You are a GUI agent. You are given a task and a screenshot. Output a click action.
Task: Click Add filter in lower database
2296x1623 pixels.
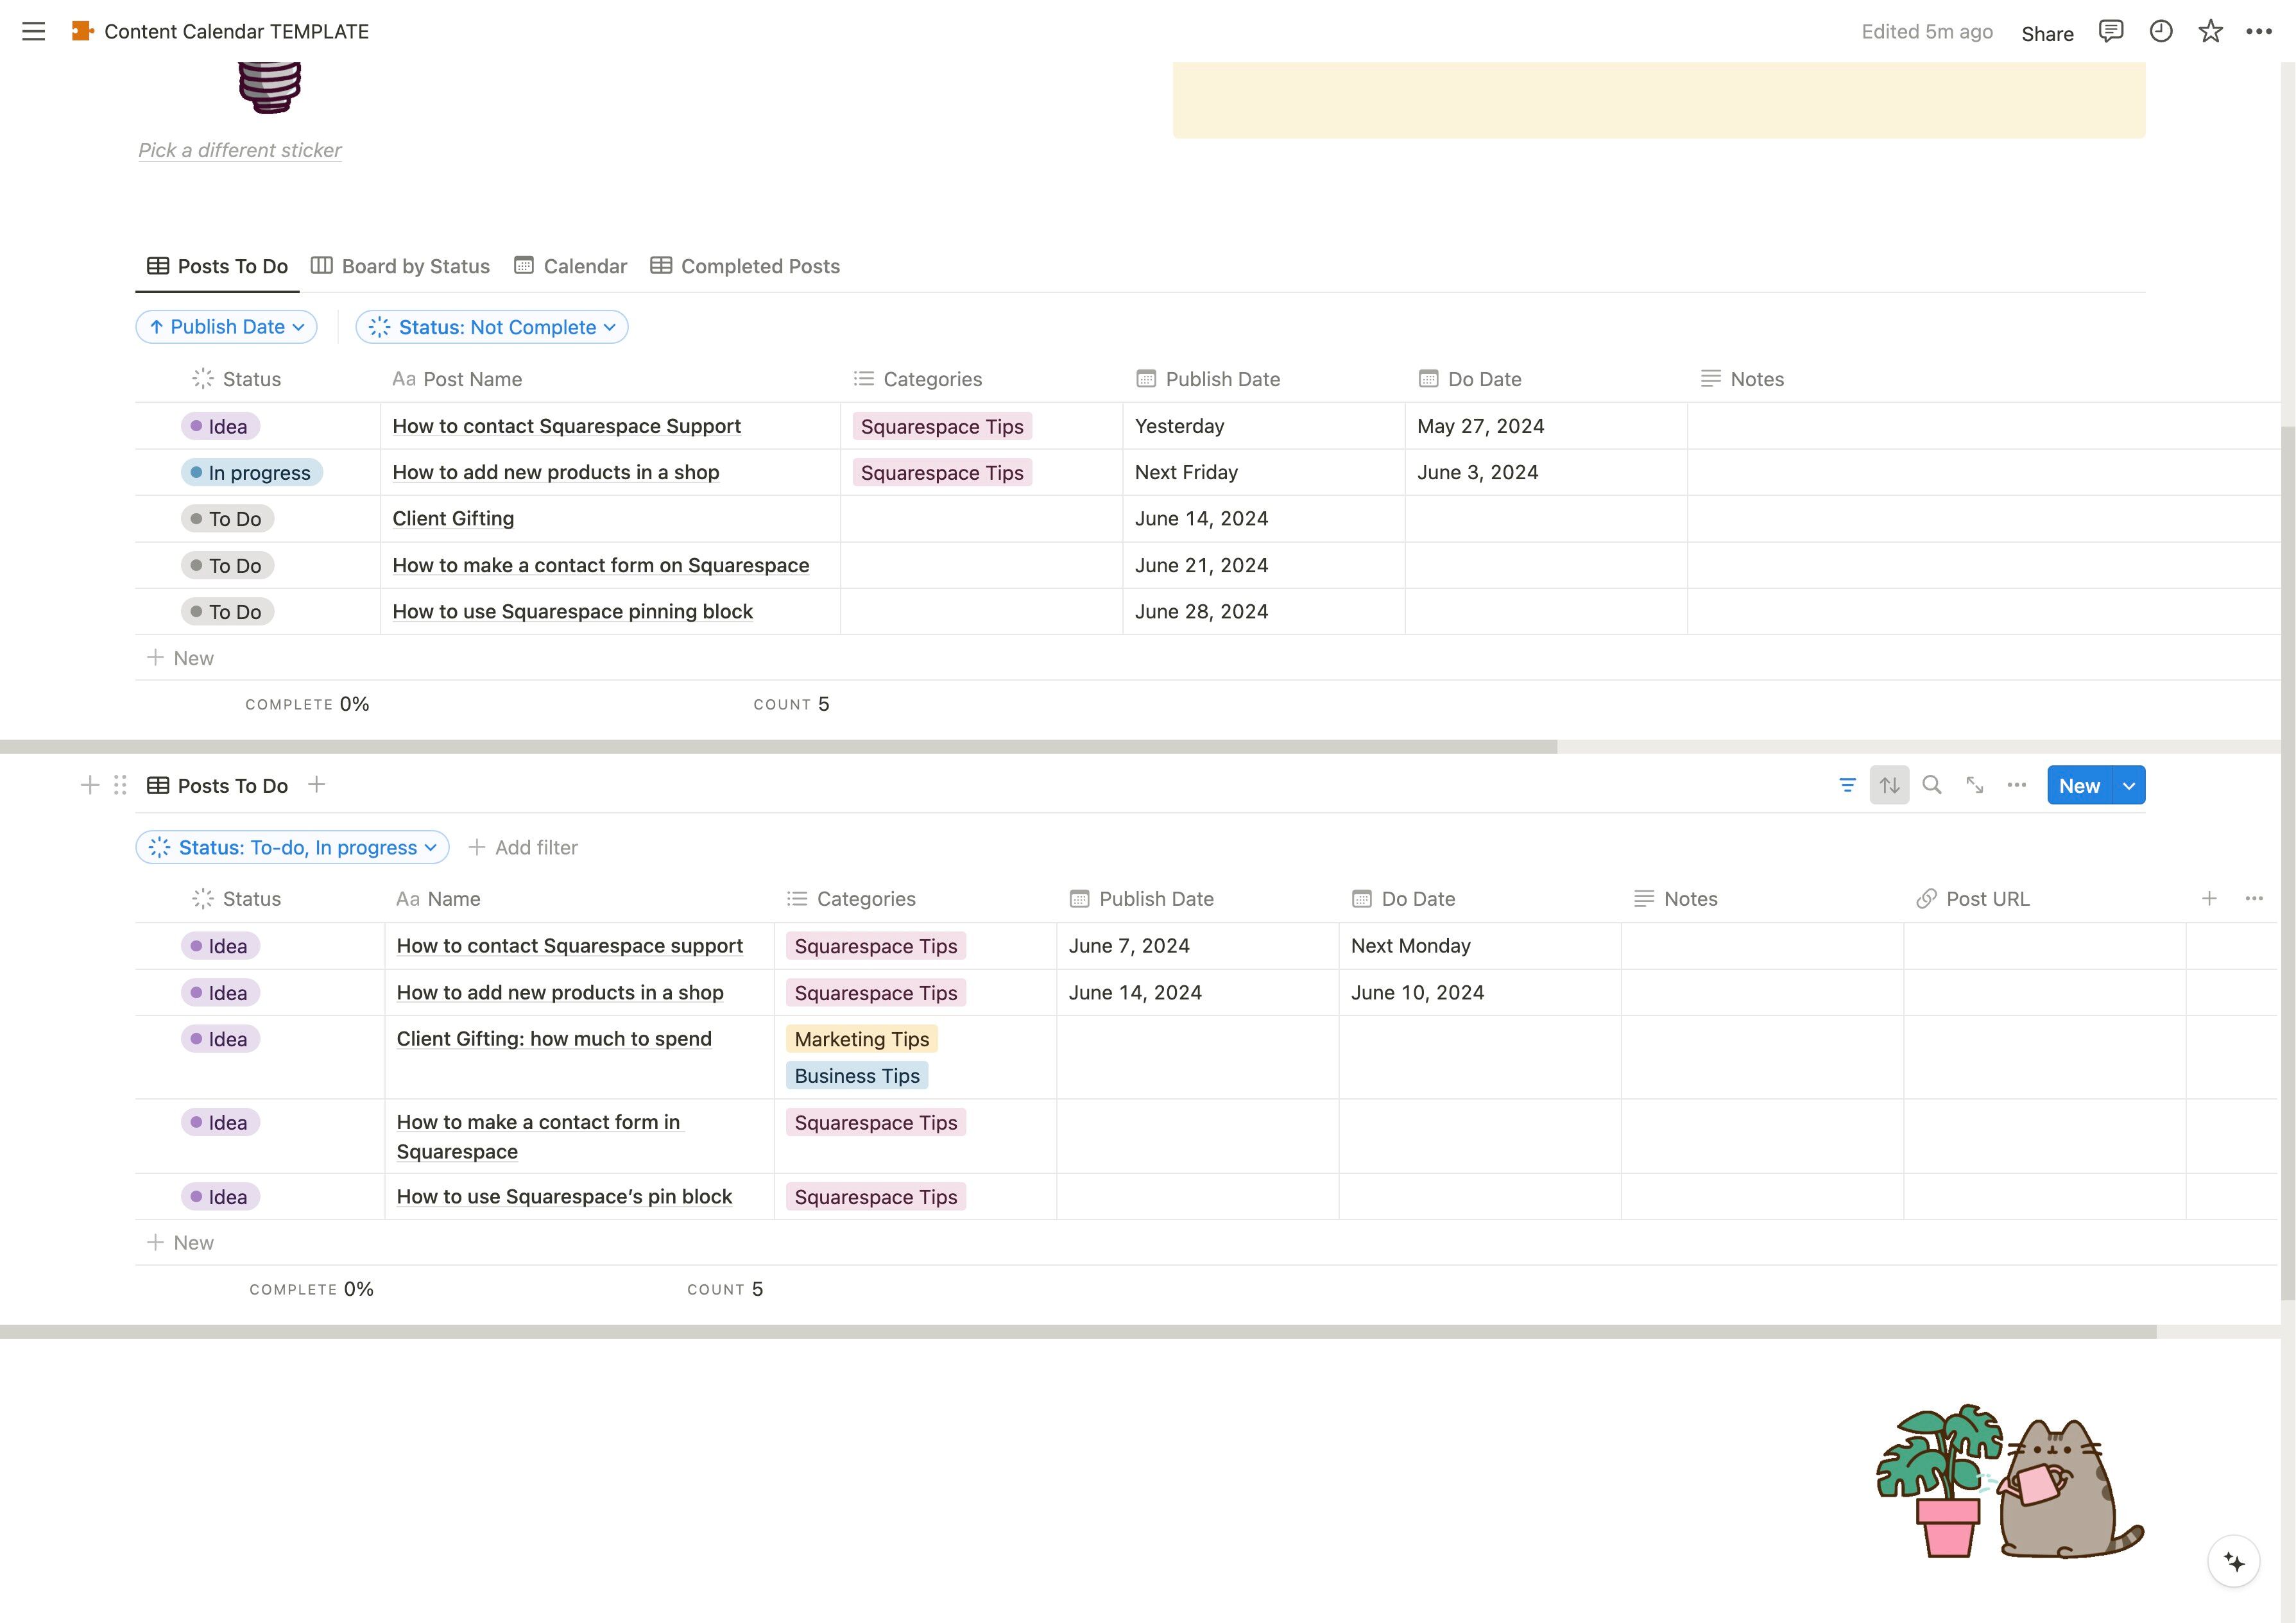pyautogui.click(x=523, y=847)
